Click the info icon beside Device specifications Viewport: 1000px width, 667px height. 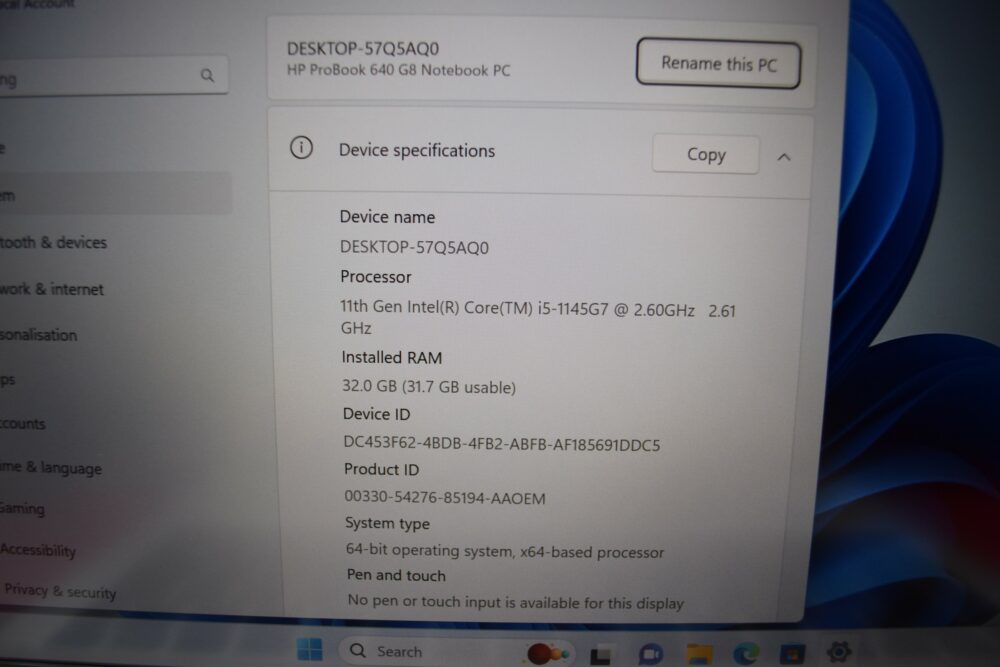[301, 148]
